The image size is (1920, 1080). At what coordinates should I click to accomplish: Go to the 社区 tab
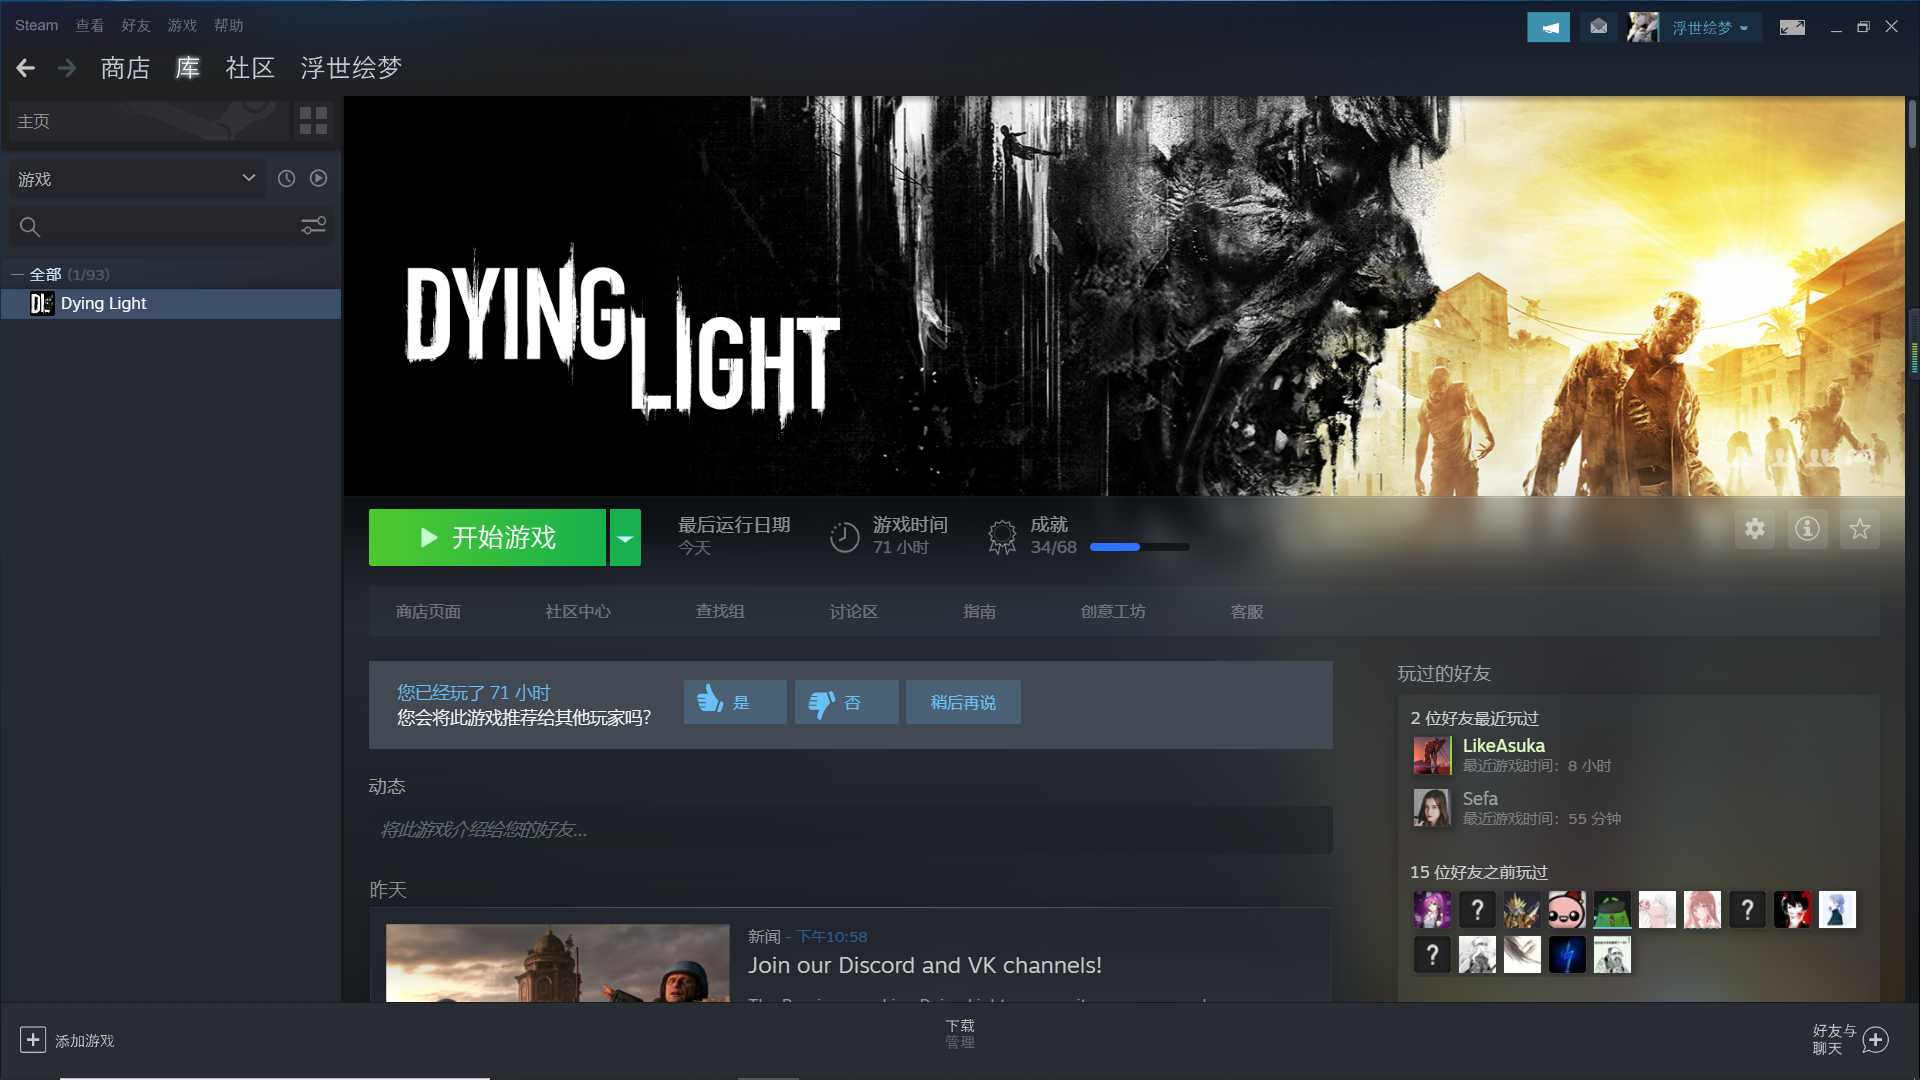click(250, 68)
